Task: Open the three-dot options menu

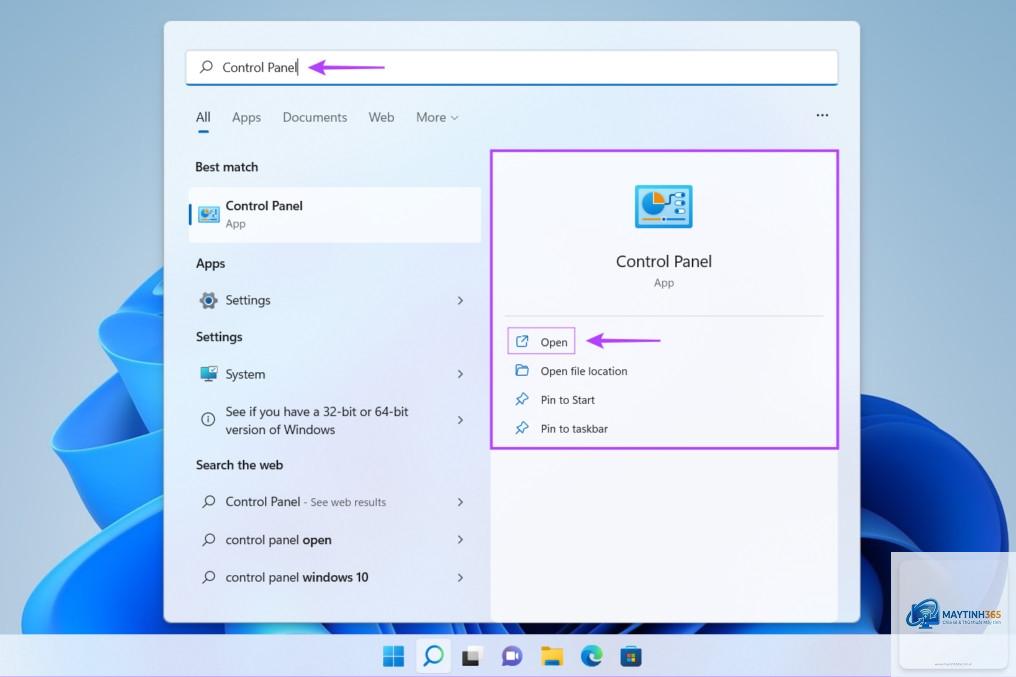Action: (x=822, y=115)
